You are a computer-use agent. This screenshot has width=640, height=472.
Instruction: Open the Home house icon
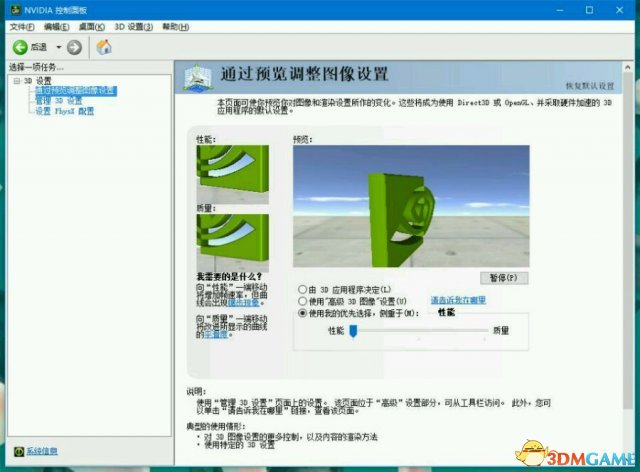click(x=104, y=47)
